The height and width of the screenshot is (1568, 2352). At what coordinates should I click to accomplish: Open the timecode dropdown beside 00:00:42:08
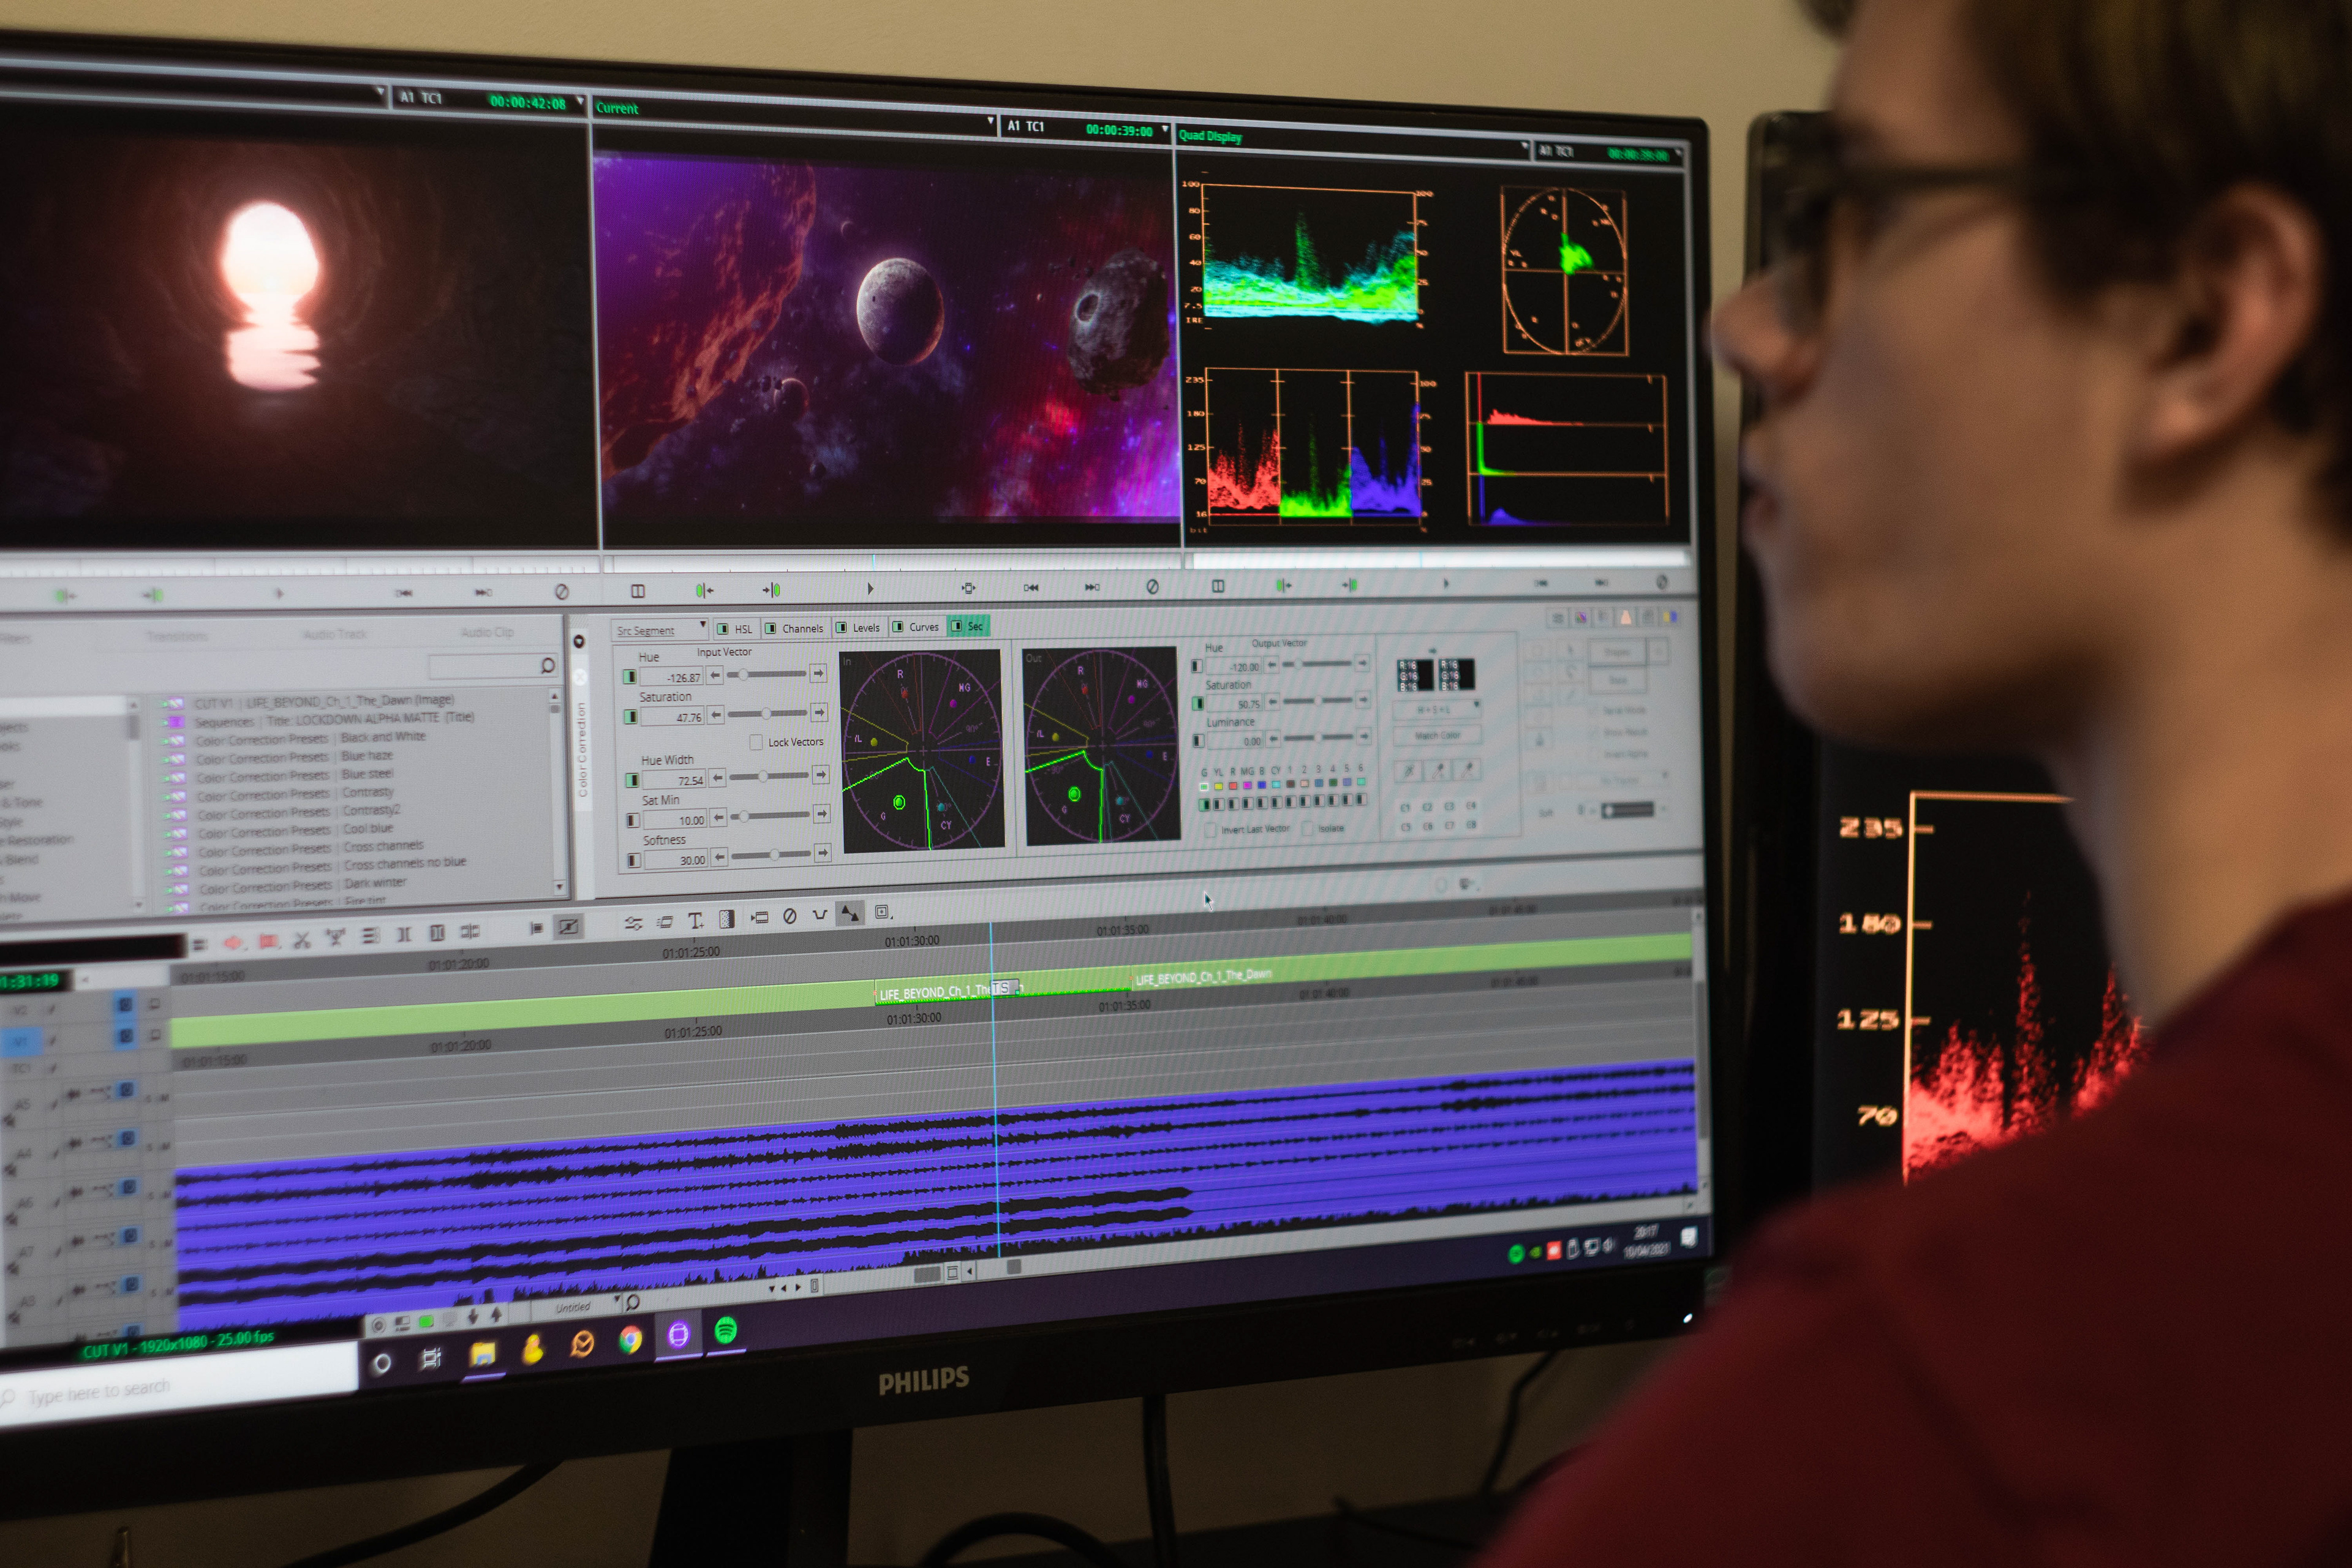click(x=580, y=101)
